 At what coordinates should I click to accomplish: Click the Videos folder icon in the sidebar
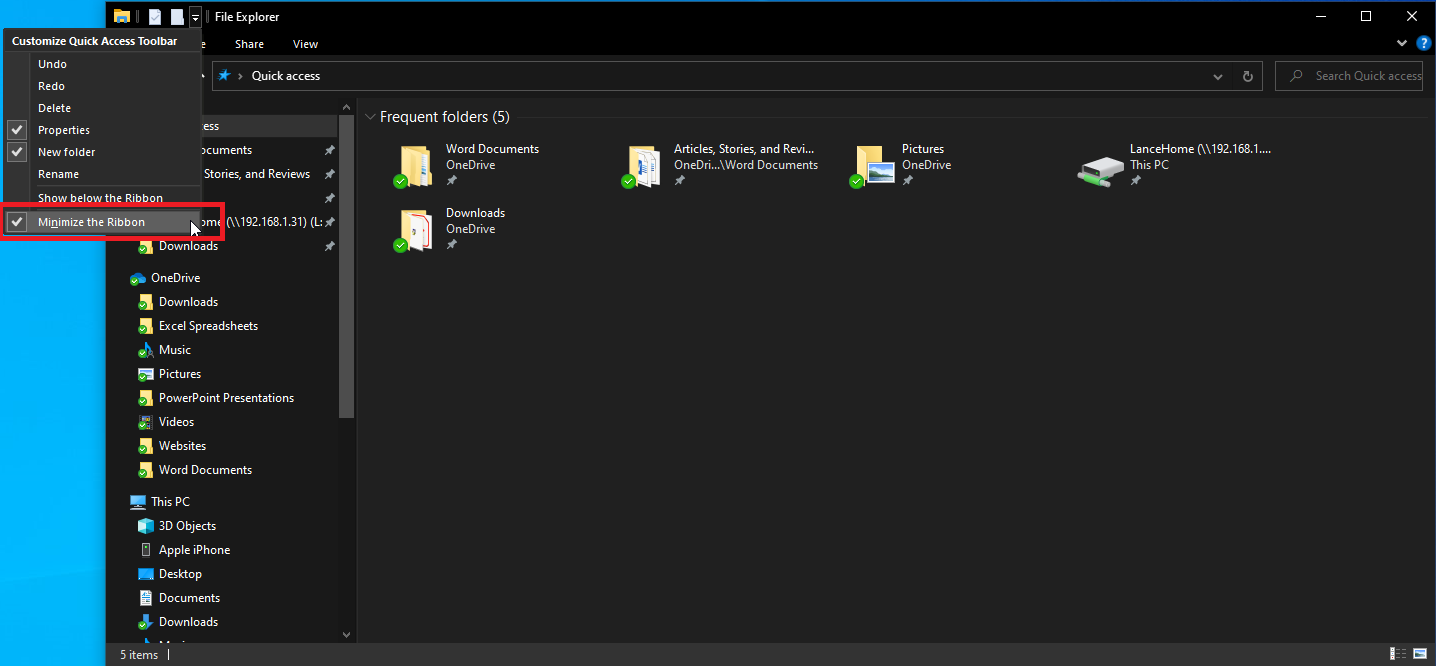point(145,422)
